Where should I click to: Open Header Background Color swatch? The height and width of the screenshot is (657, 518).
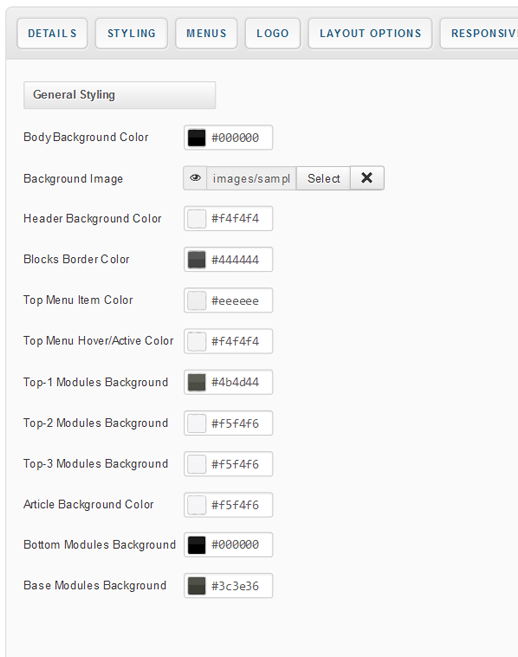click(197, 218)
